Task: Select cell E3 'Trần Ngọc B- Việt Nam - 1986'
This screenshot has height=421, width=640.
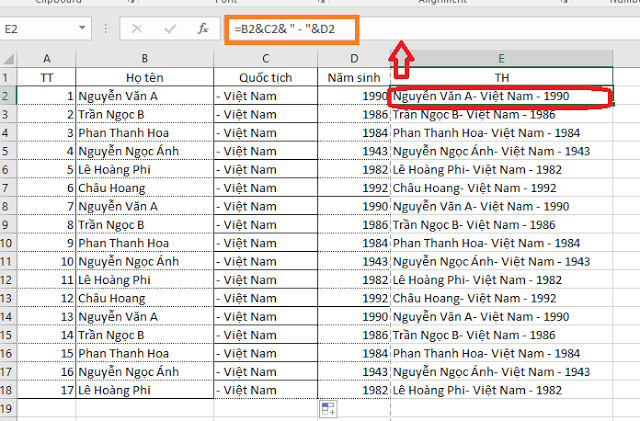Action: [502, 114]
